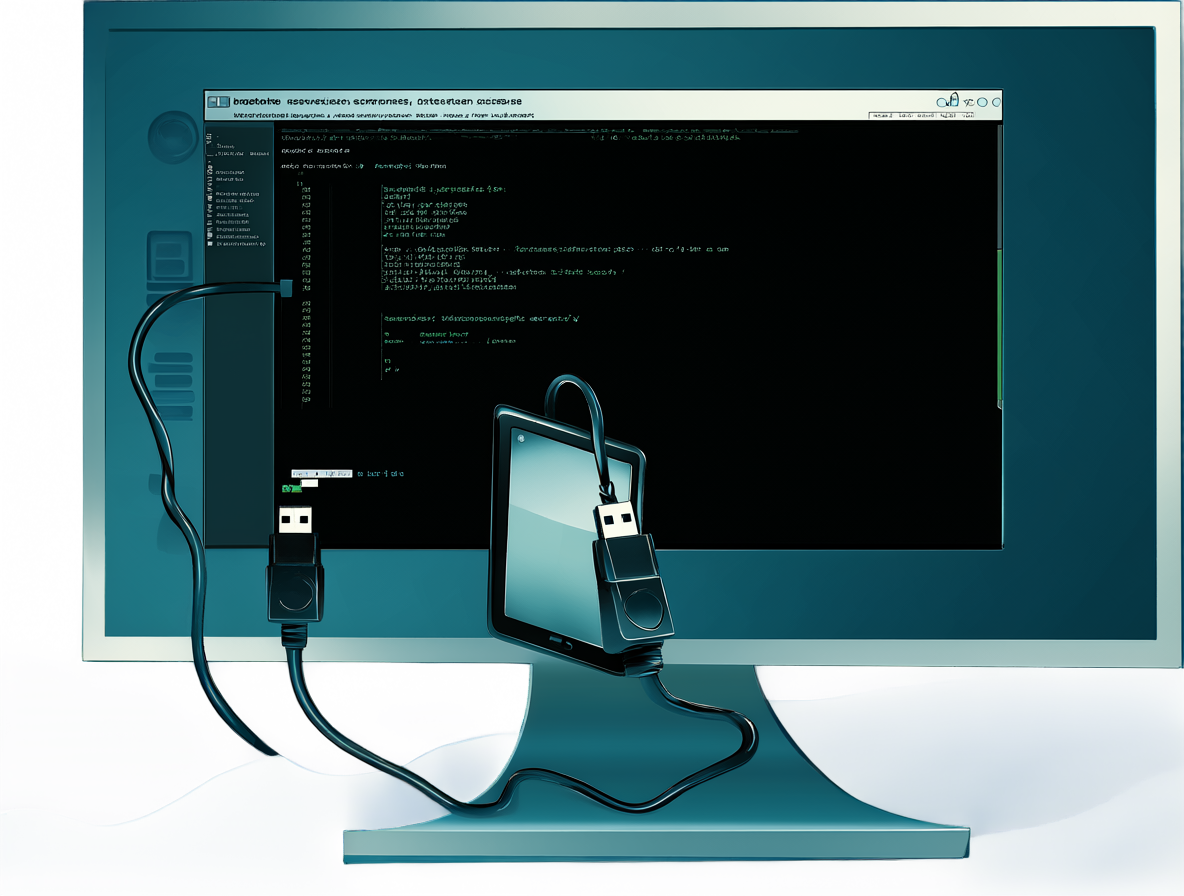The image size is (1184, 896).
Task: Click the round desktop icon left of the window
Action: (x=173, y=137)
